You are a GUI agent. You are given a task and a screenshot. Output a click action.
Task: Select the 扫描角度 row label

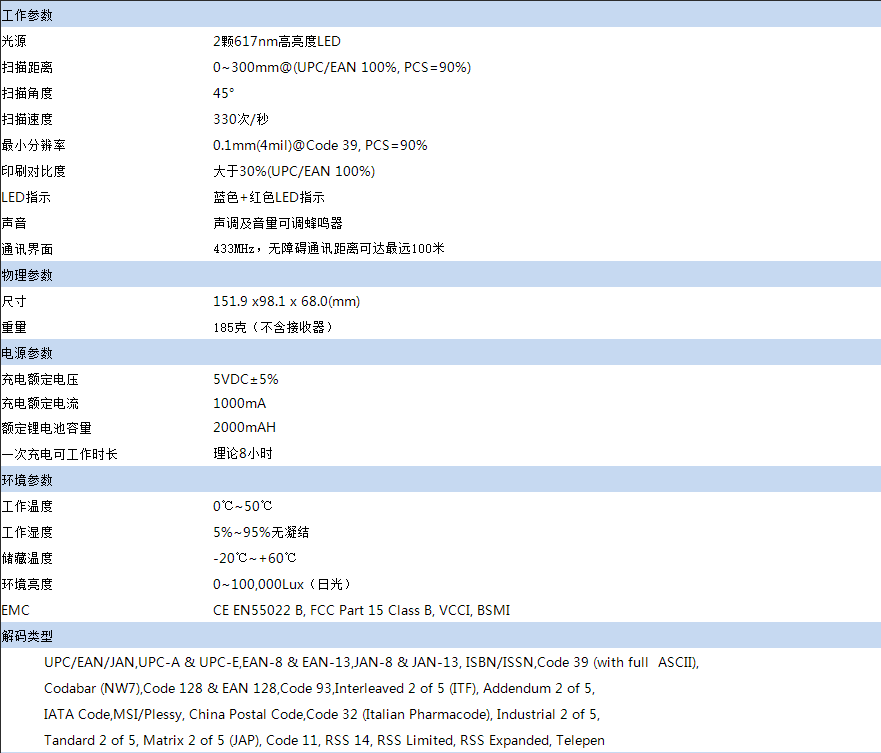(27, 92)
